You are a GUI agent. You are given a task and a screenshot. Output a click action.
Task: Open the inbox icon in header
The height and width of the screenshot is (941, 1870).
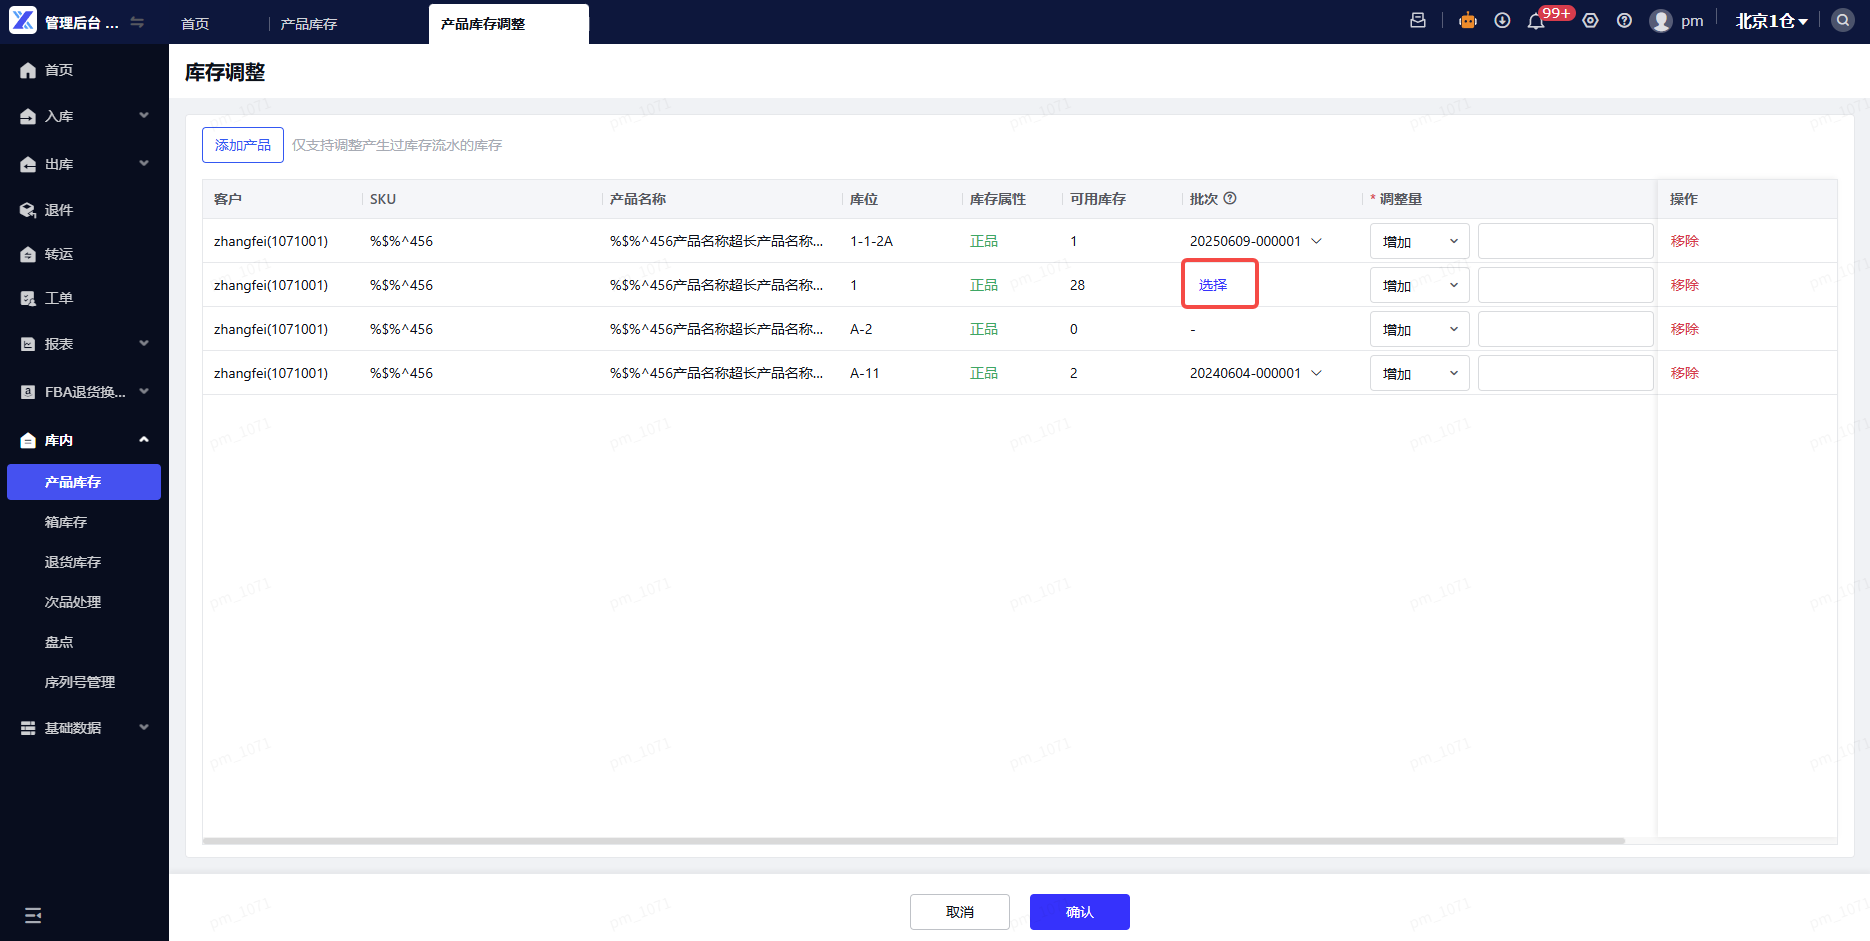click(x=1418, y=21)
